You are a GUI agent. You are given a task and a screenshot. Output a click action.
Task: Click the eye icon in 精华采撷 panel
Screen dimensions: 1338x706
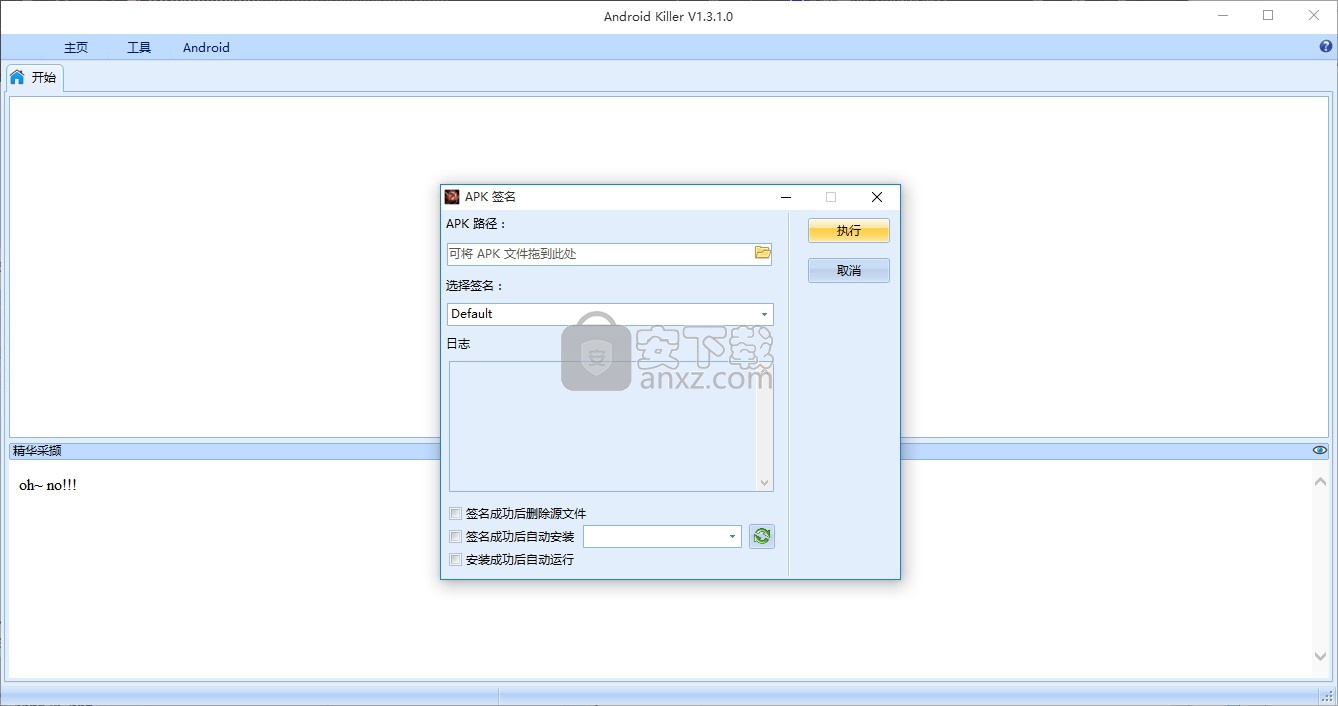[x=1320, y=450]
